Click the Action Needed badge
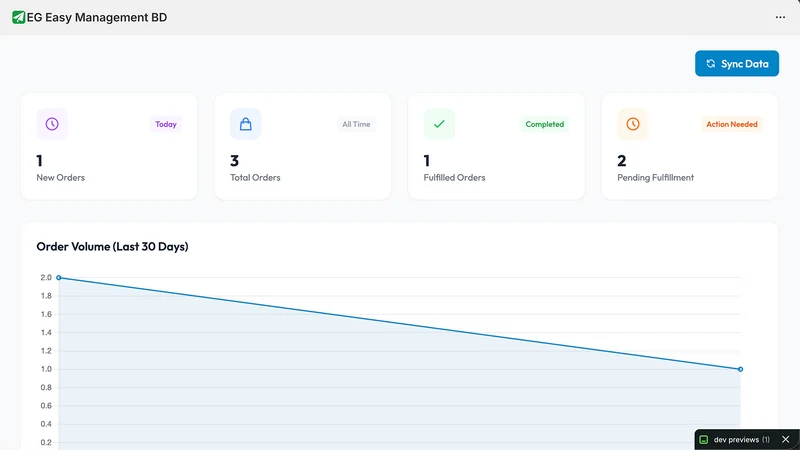This screenshot has width=800, height=450. point(732,124)
